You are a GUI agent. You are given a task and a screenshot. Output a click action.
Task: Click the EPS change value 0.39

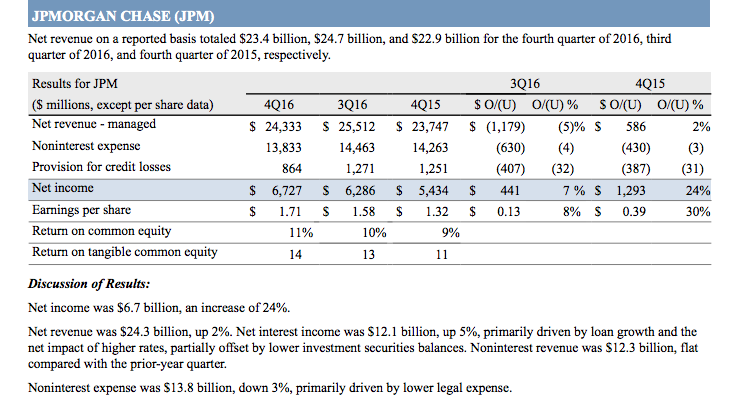(x=634, y=212)
